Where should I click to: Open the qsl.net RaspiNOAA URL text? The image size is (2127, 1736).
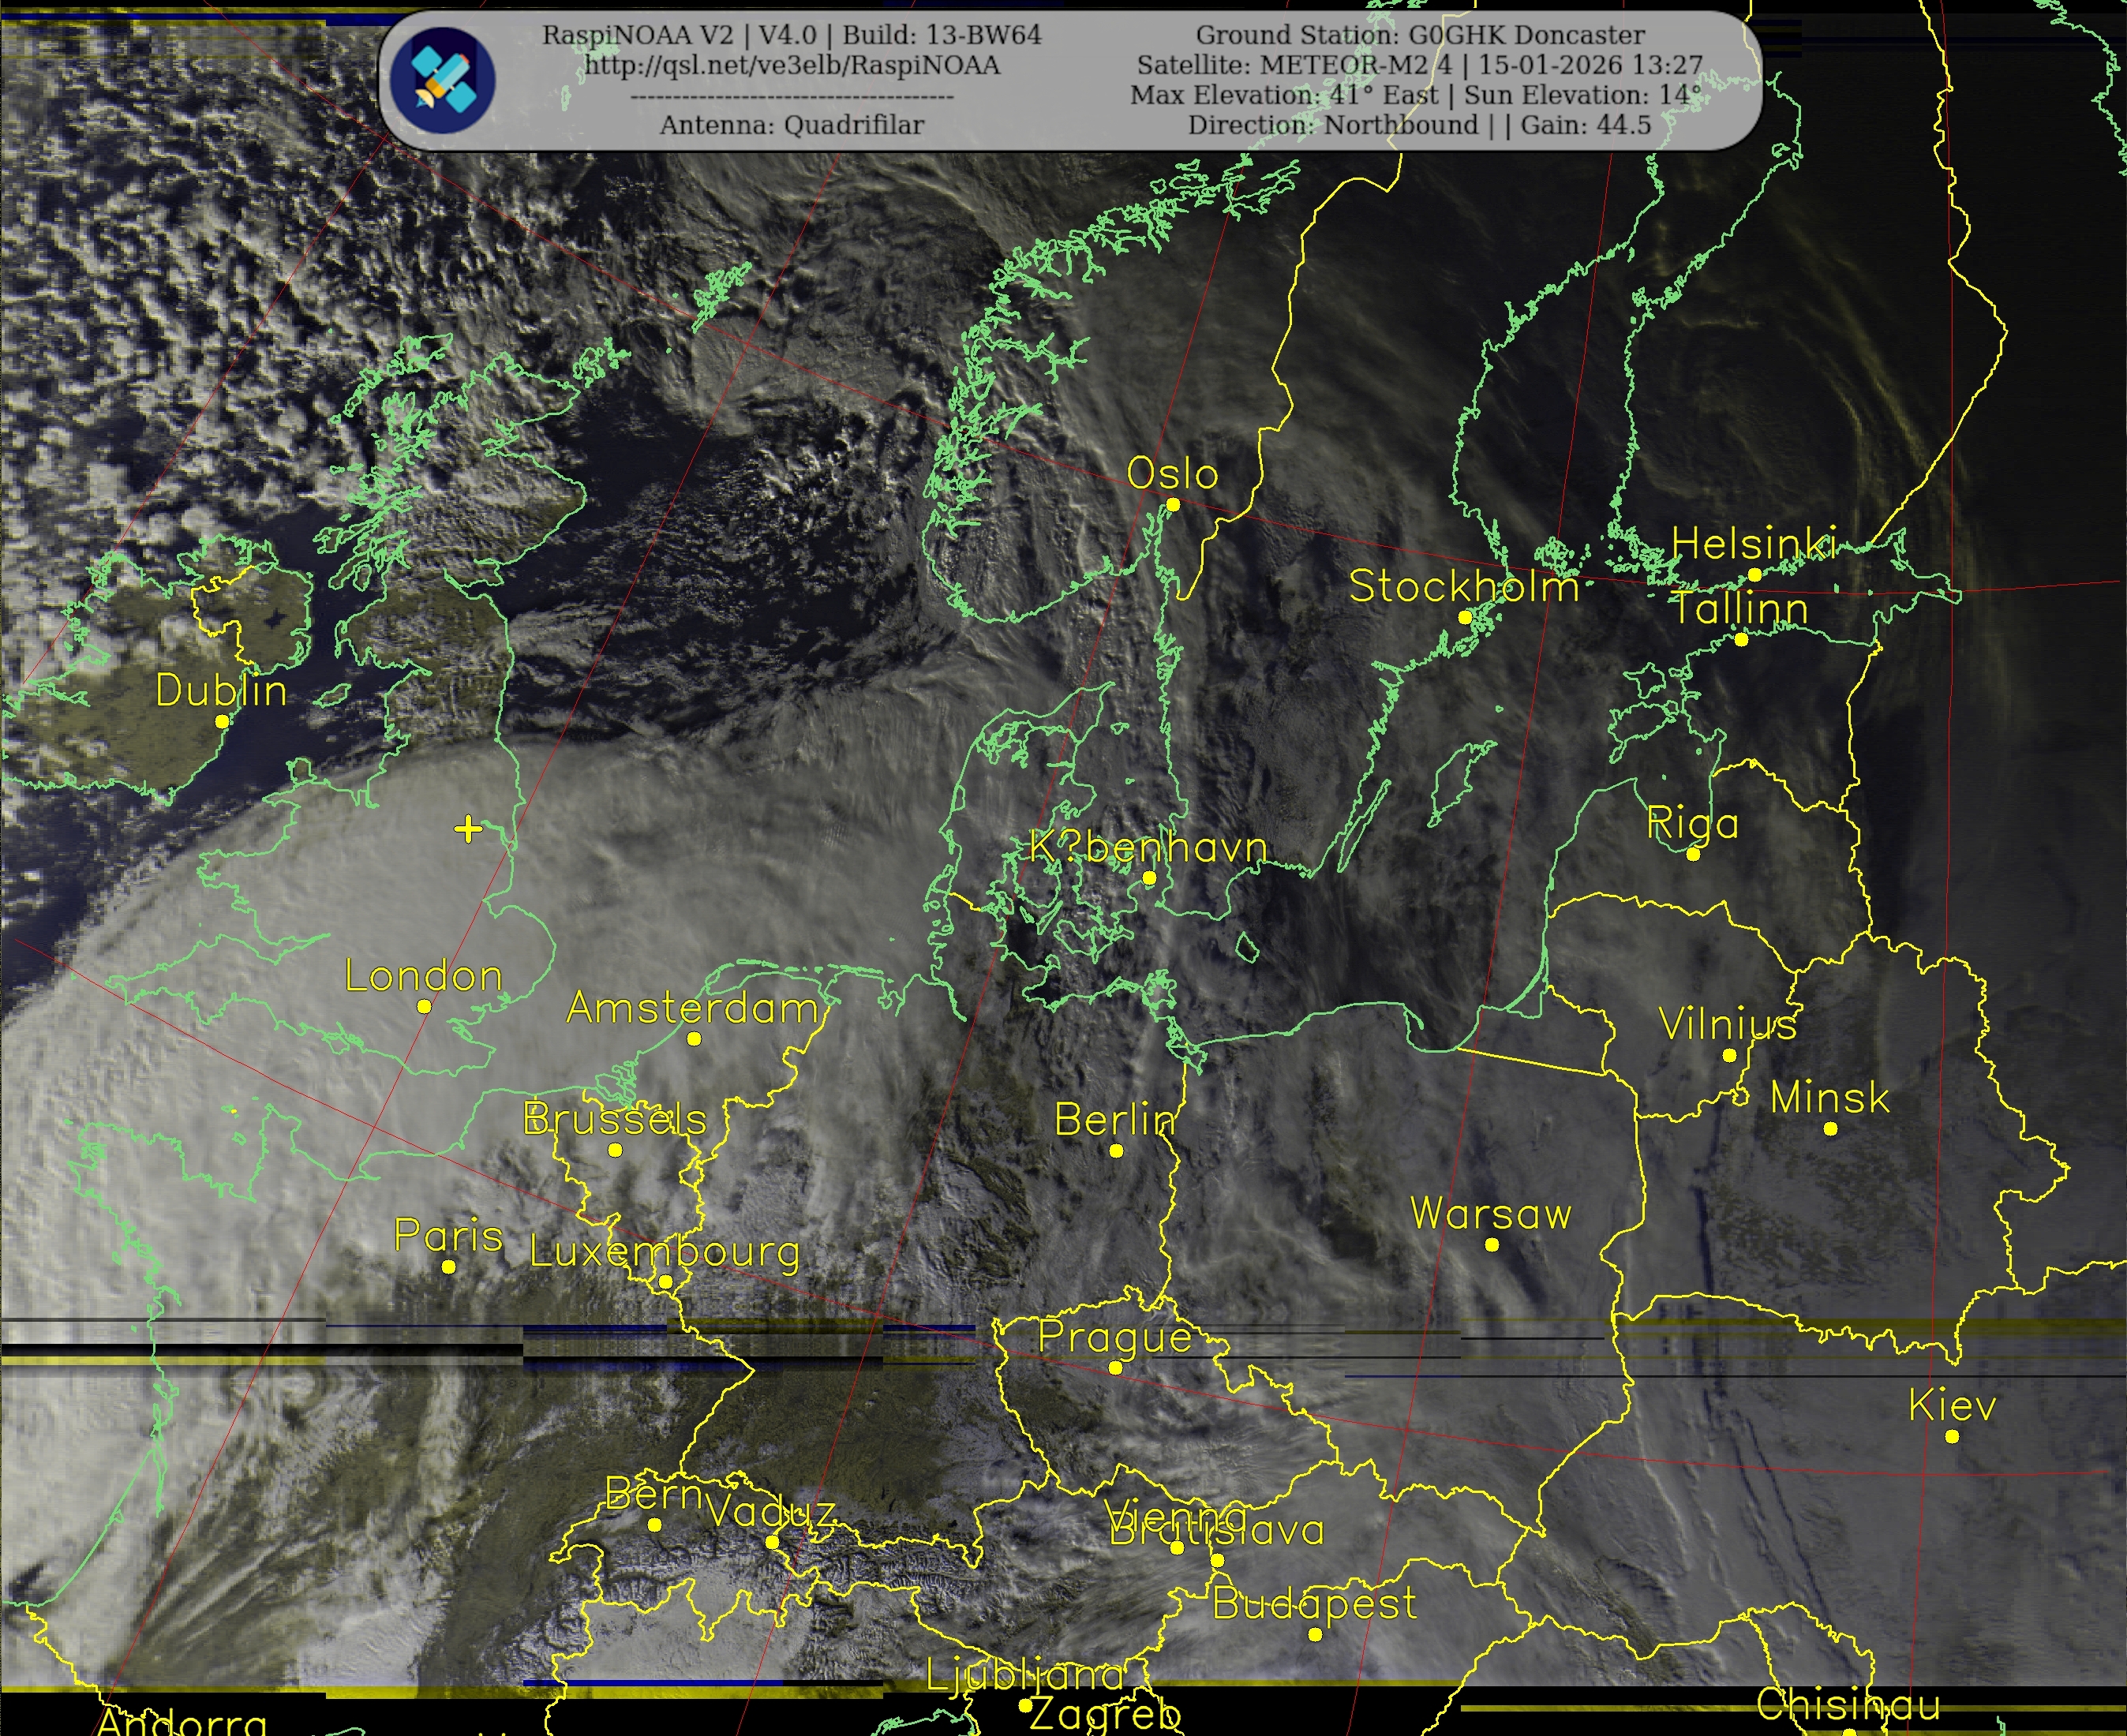(x=792, y=65)
